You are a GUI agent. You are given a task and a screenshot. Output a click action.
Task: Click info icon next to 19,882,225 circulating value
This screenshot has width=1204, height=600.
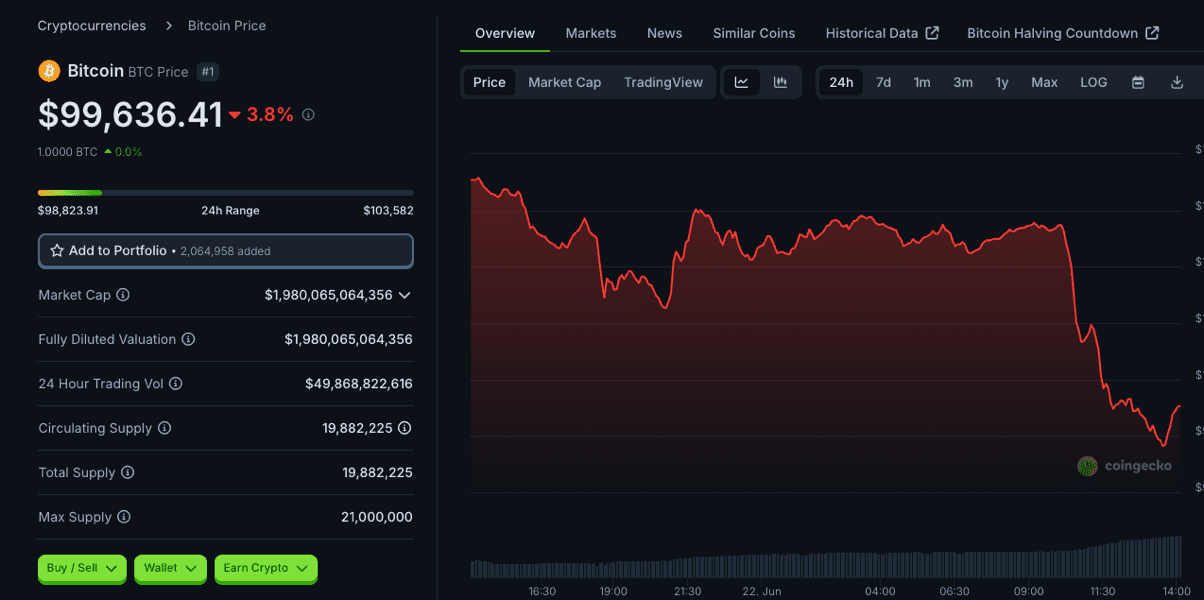404,428
